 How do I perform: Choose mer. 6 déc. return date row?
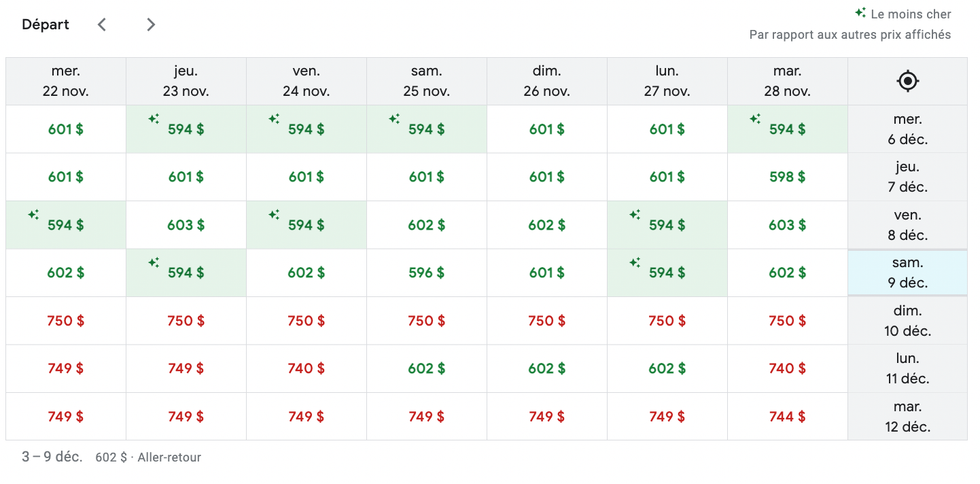point(907,129)
